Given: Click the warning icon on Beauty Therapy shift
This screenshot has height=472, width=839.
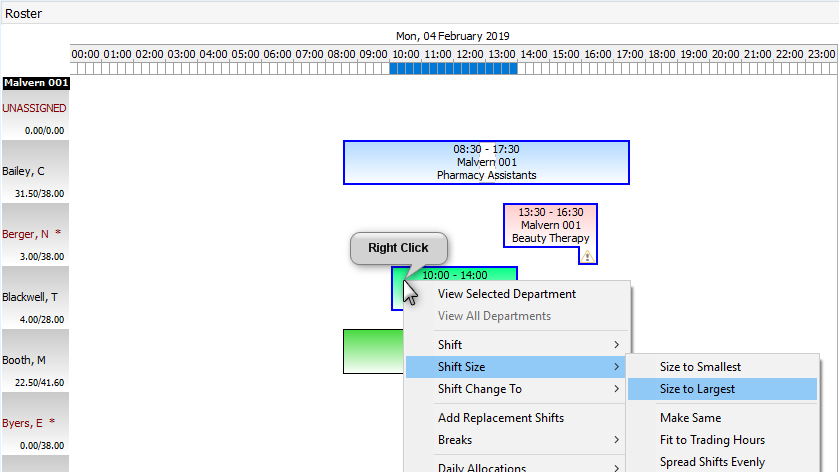Looking at the screenshot, I should (587, 256).
